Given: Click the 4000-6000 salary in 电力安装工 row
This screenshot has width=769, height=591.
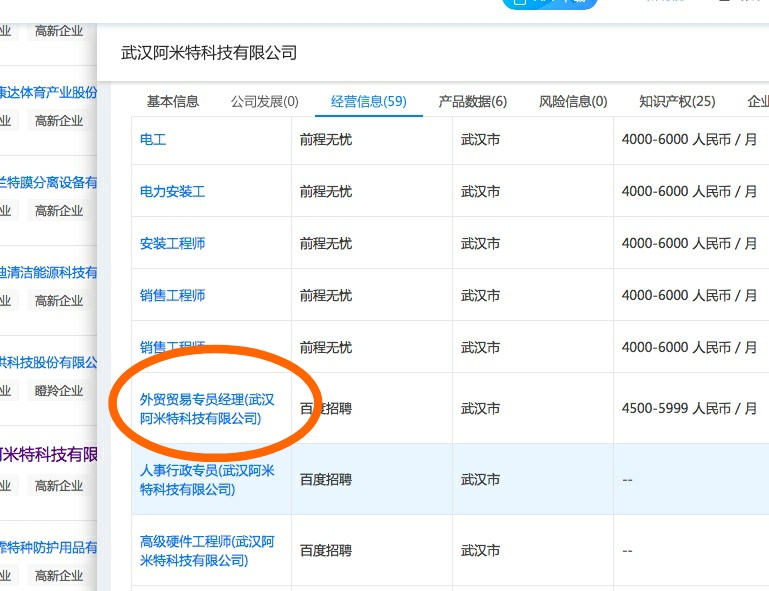Looking at the screenshot, I should 690,191.
